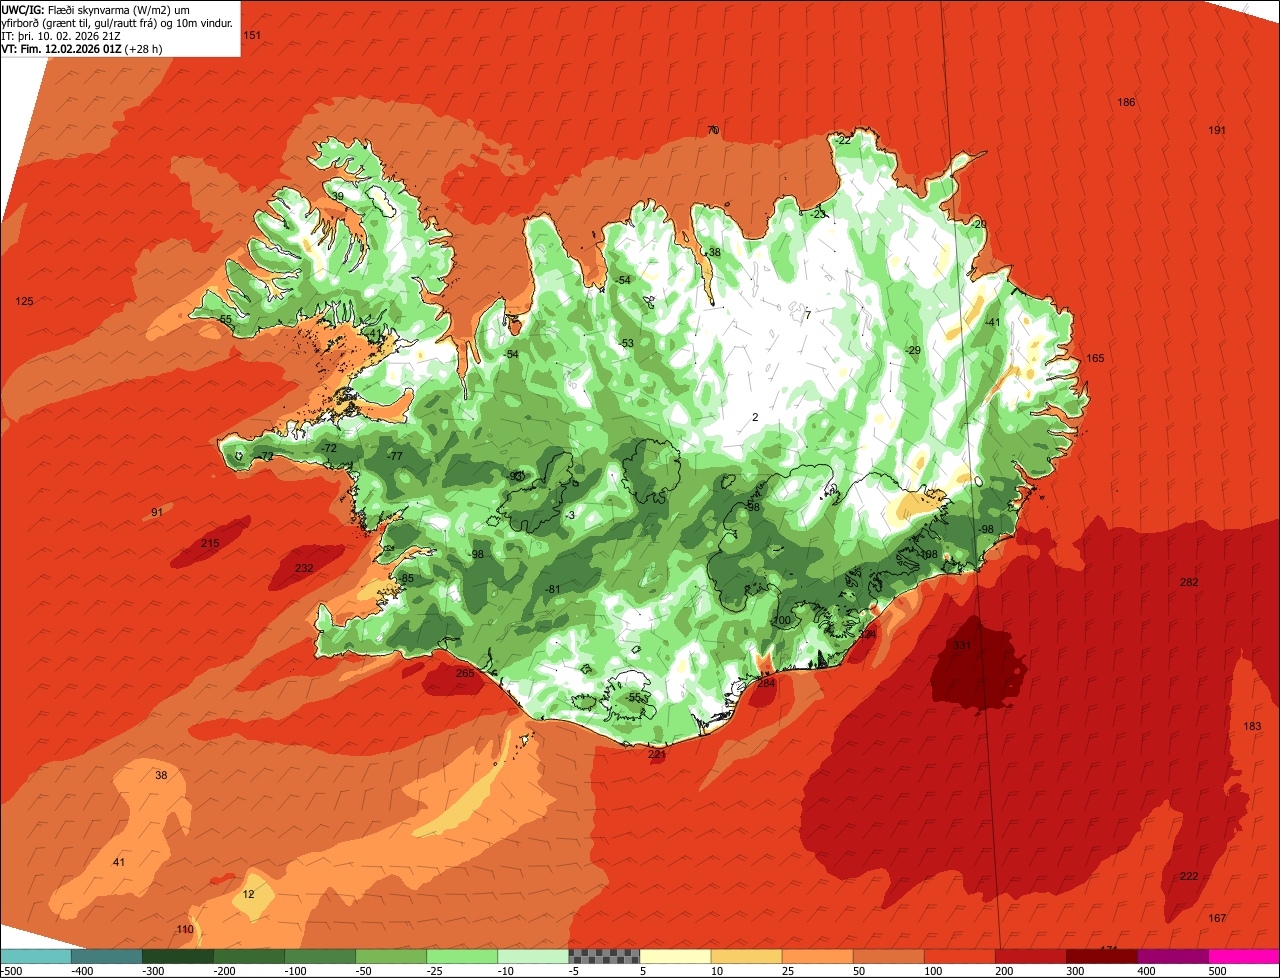The image size is (1280, 978).
Task: Click the value 91 off the west coast
Action: 157,512
